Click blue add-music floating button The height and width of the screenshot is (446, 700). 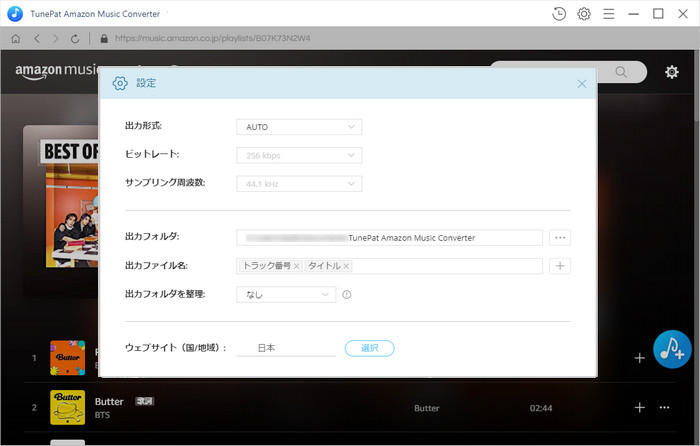[672, 349]
